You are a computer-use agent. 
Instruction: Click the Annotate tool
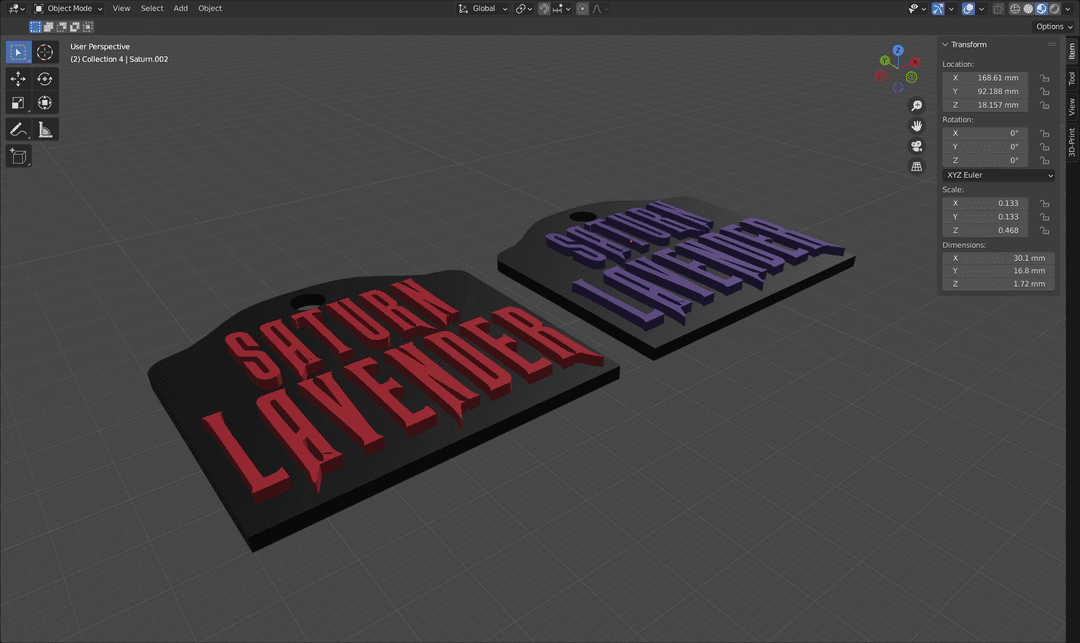click(17, 129)
